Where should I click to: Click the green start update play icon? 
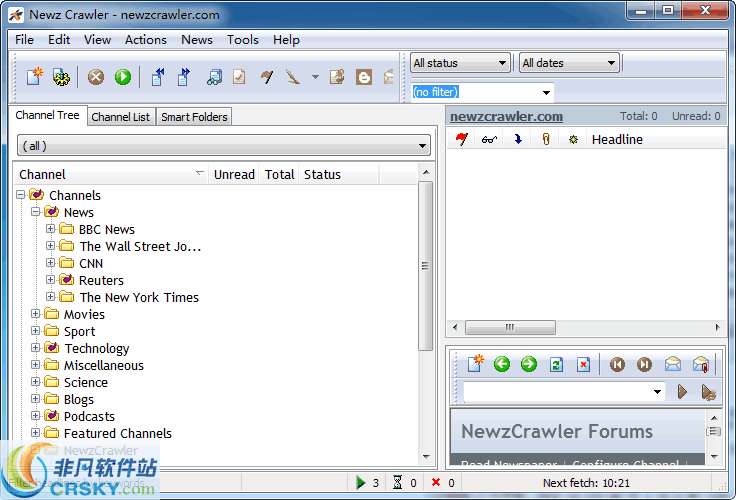point(123,77)
